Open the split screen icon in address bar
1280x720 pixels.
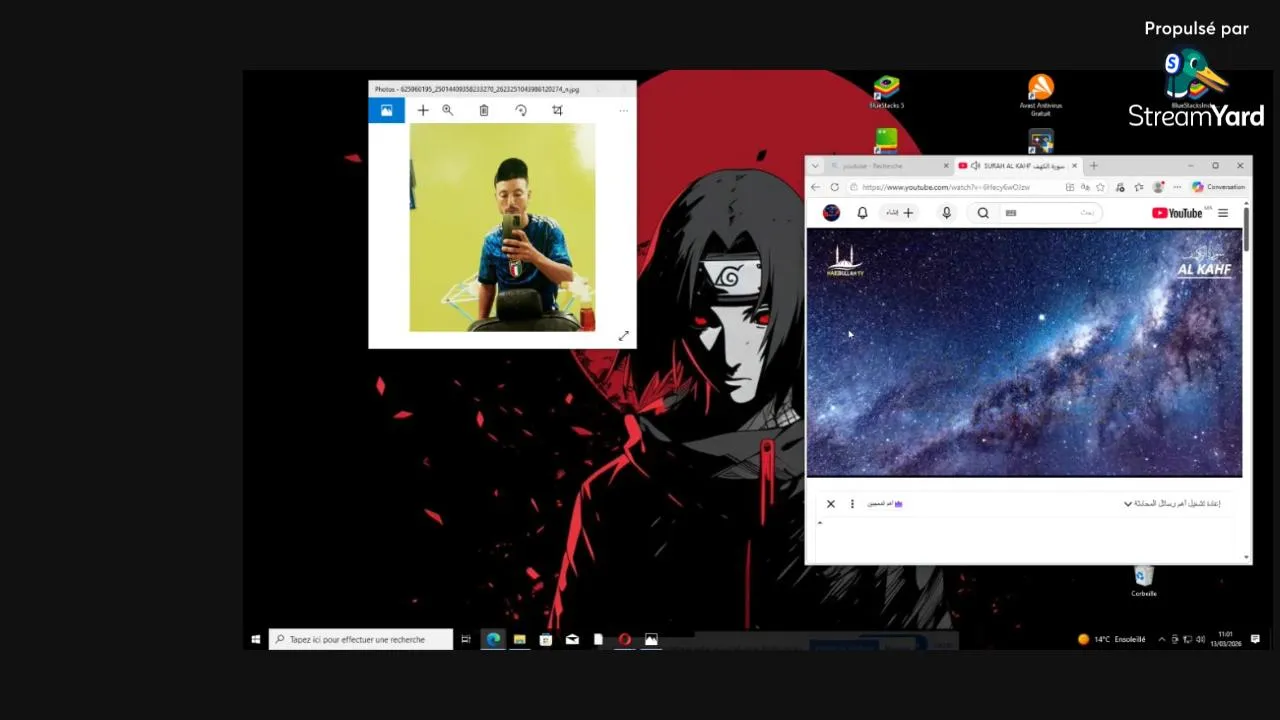pyautogui.click(x=1070, y=187)
